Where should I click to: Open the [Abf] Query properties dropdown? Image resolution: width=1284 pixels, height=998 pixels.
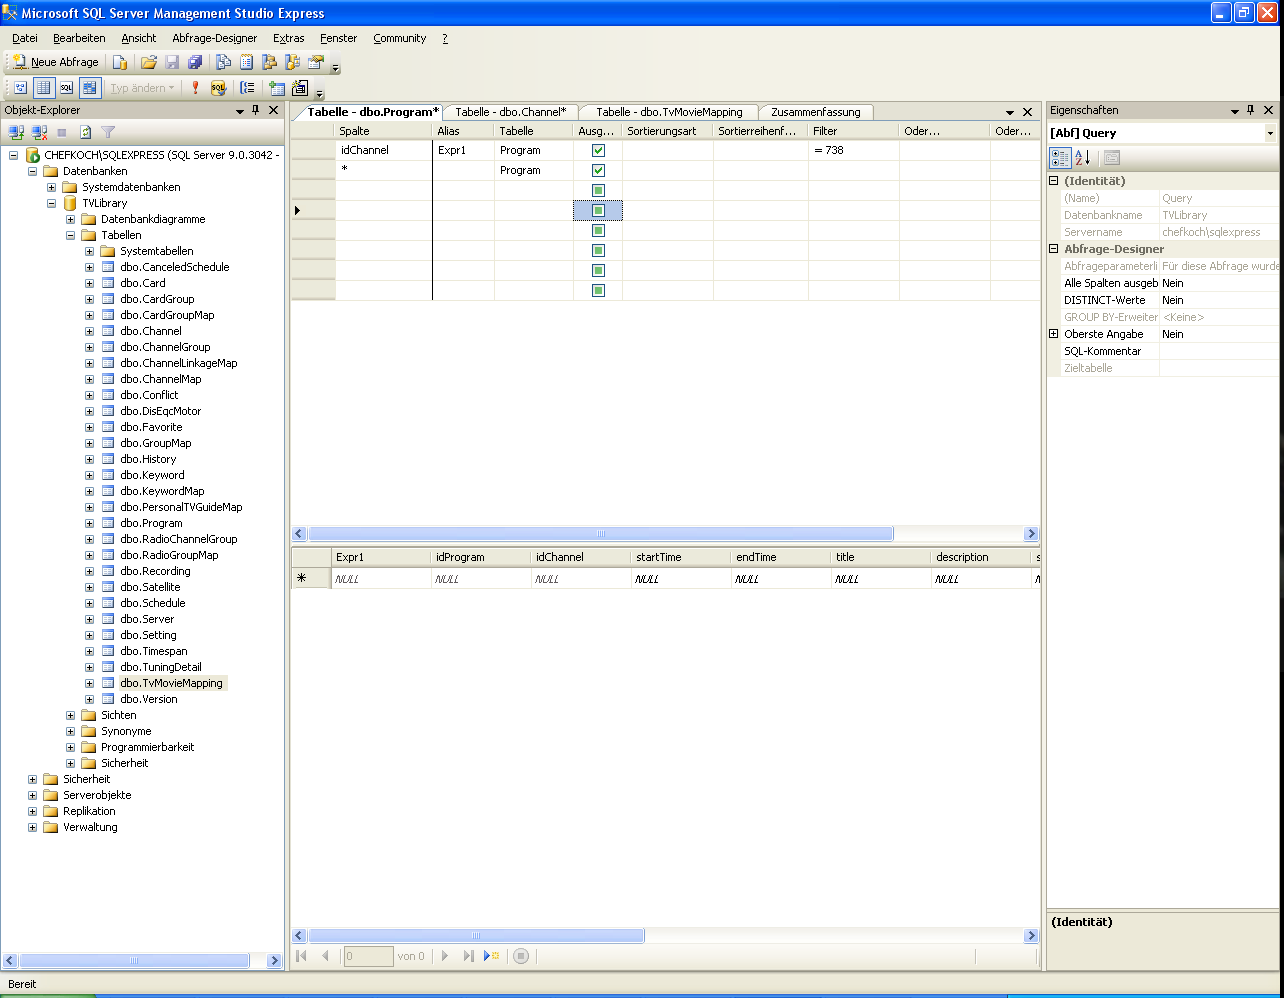click(x=1271, y=133)
